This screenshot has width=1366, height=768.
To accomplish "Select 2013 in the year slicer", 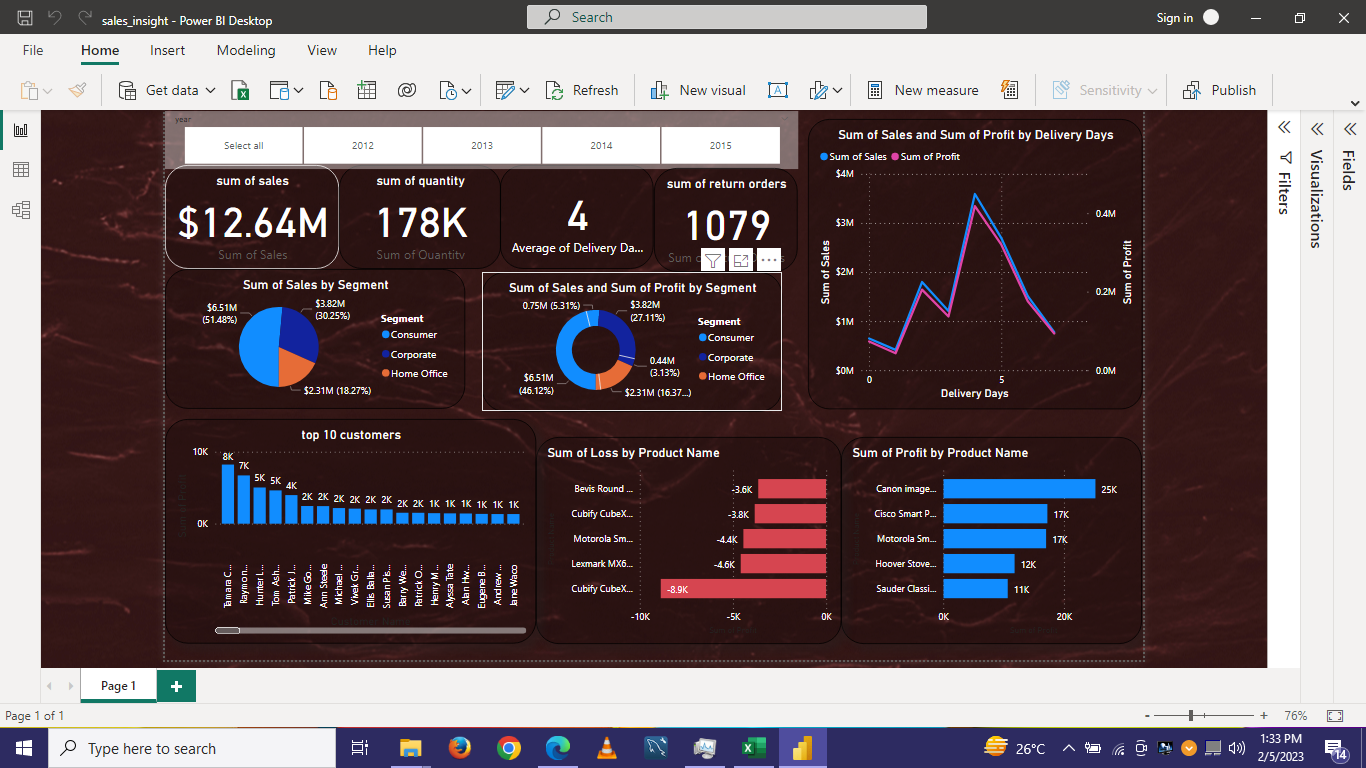I will point(481,145).
